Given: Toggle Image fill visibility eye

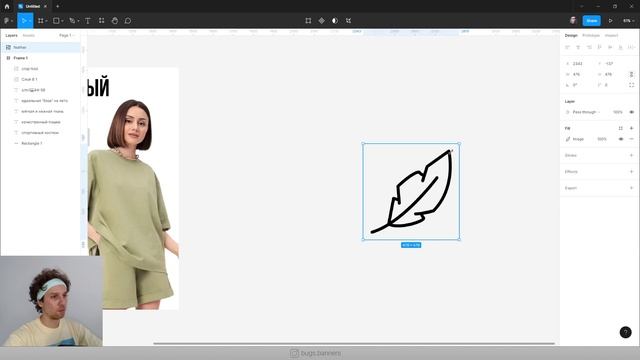Looking at the screenshot, I should click(621, 139).
